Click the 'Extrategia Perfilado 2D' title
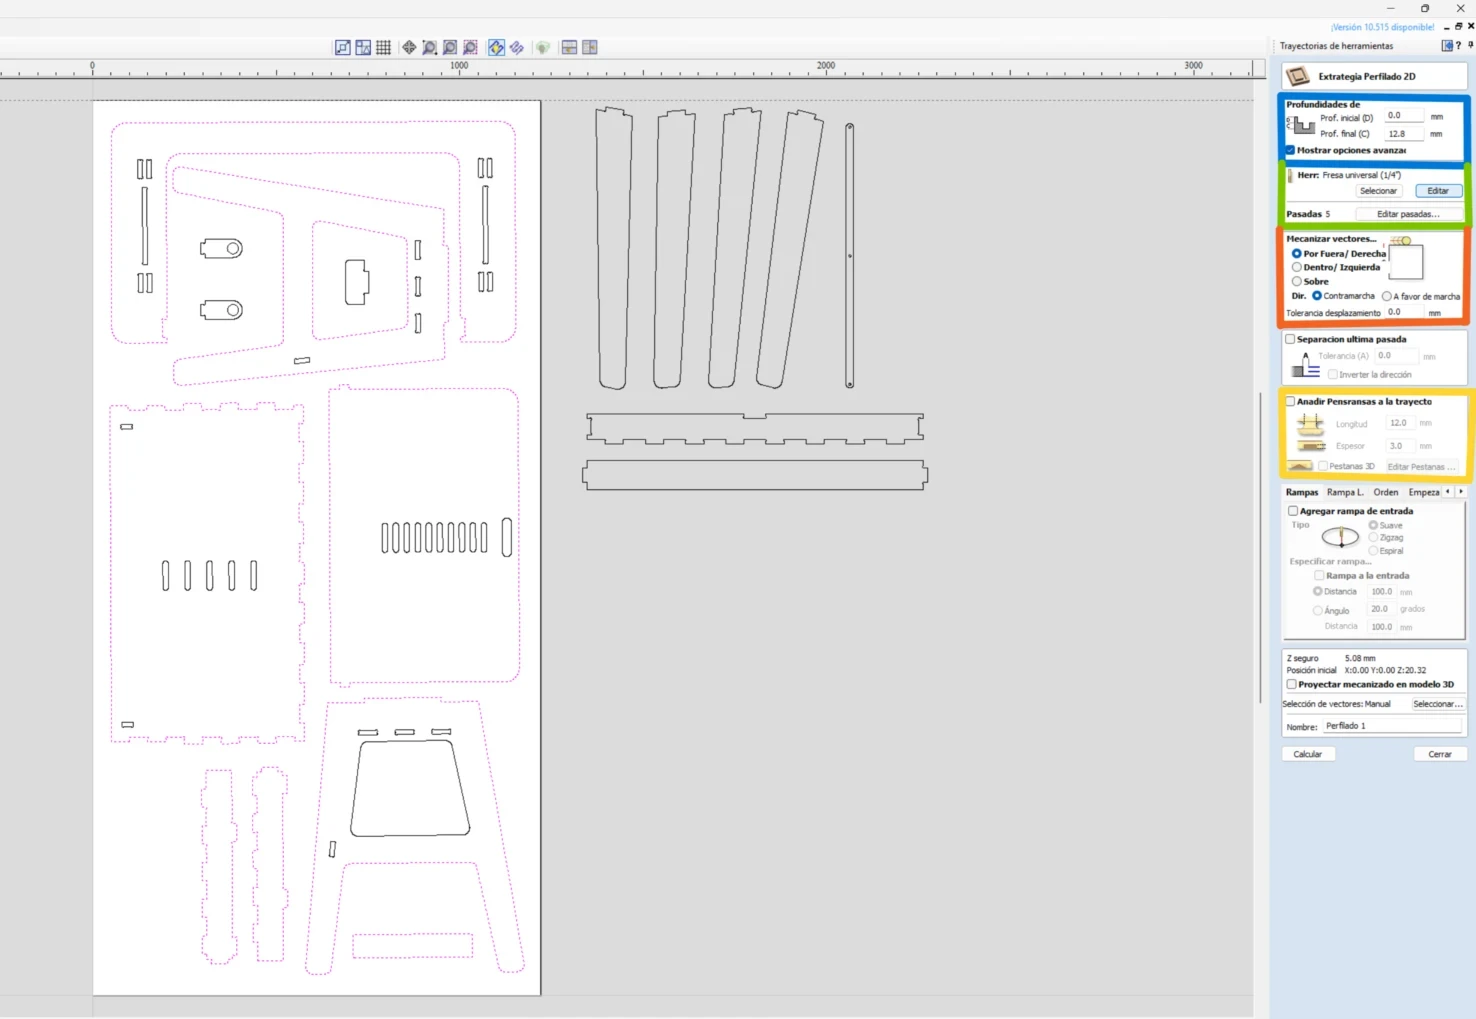 pyautogui.click(x=1366, y=76)
